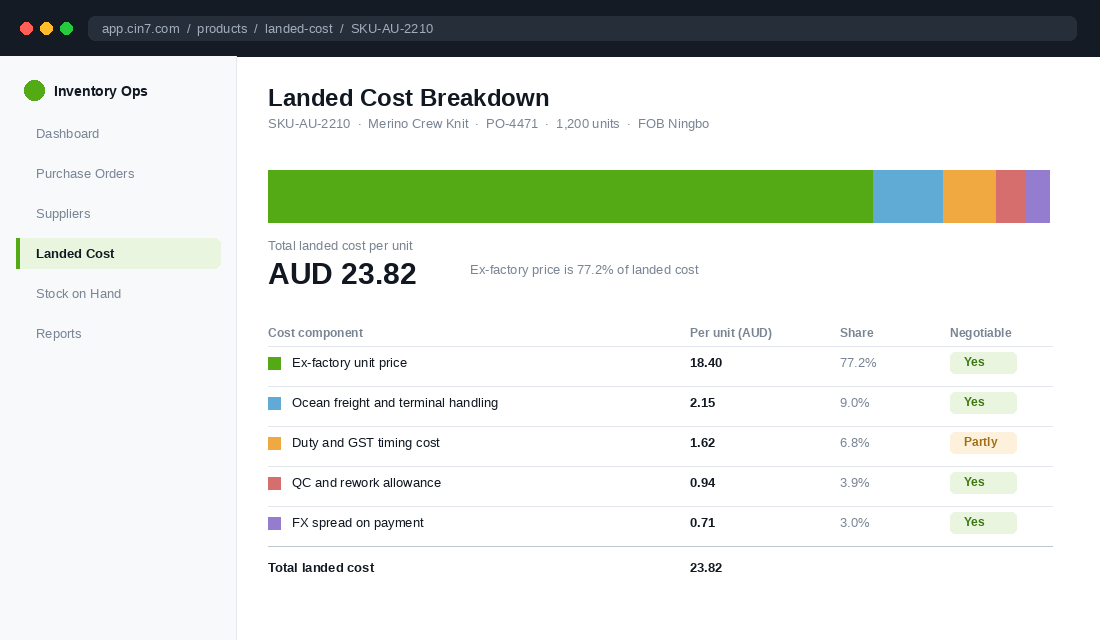The width and height of the screenshot is (1100, 640).
Task: Click the Total landed cost row label
Action: (321, 568)
